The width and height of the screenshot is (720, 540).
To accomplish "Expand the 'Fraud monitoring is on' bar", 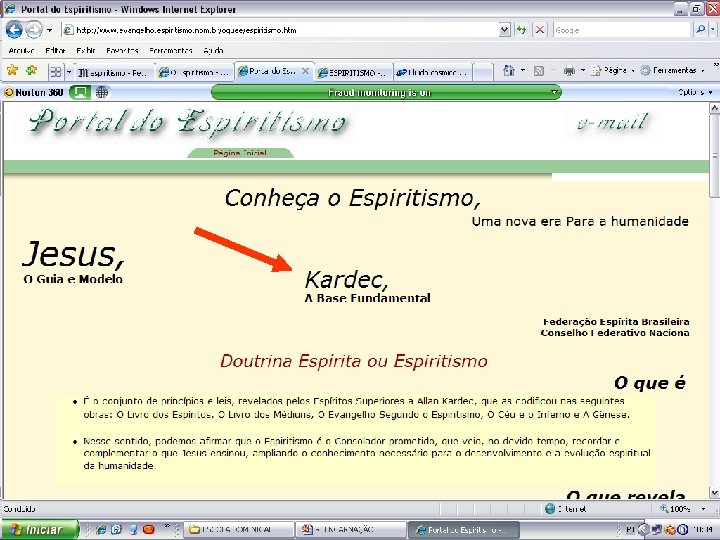I will (554, 92).
